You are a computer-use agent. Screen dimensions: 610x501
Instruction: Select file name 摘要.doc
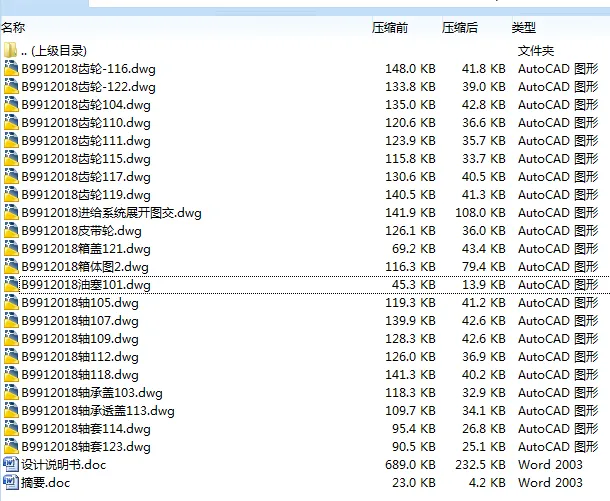[x=46, y=483]
